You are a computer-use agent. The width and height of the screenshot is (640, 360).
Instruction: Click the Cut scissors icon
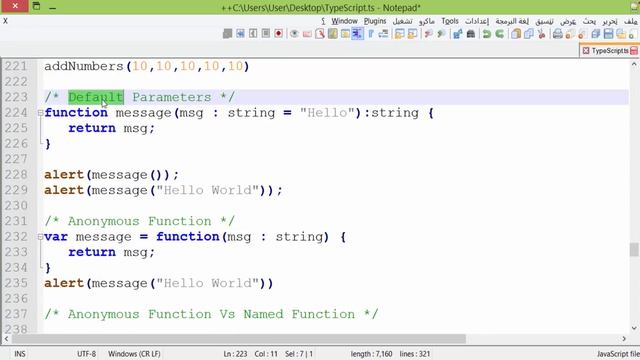point(542,34)
